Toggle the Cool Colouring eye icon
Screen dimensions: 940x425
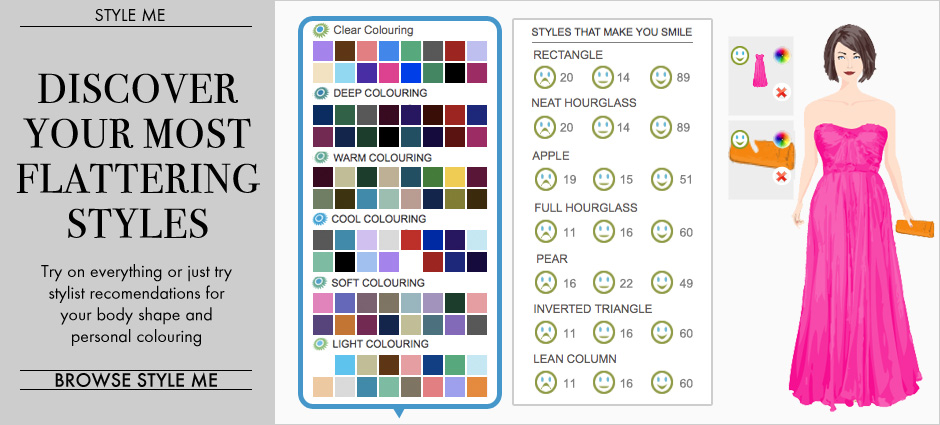coord(321,219)
